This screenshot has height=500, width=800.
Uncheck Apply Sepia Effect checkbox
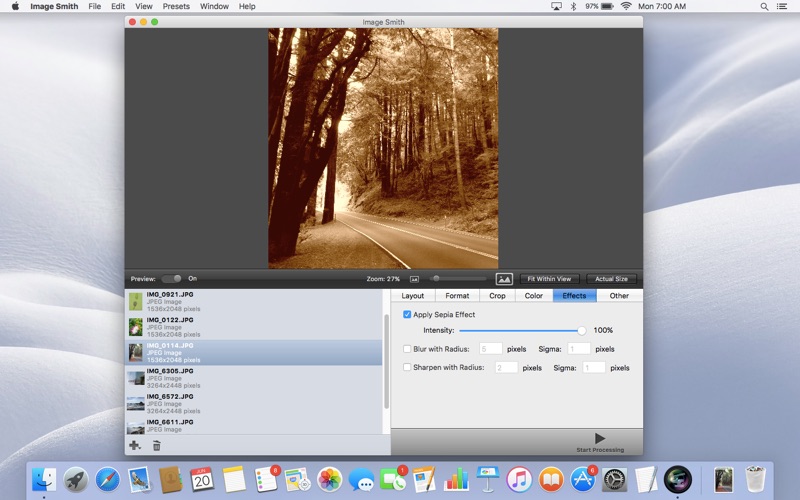[x=407, y=314]
